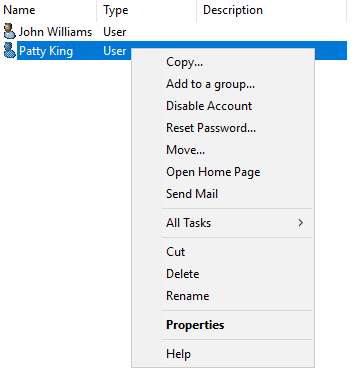Click the Name column header
Image resolution: width=360 pixels, height=387 pixels.
click(48, 10)
